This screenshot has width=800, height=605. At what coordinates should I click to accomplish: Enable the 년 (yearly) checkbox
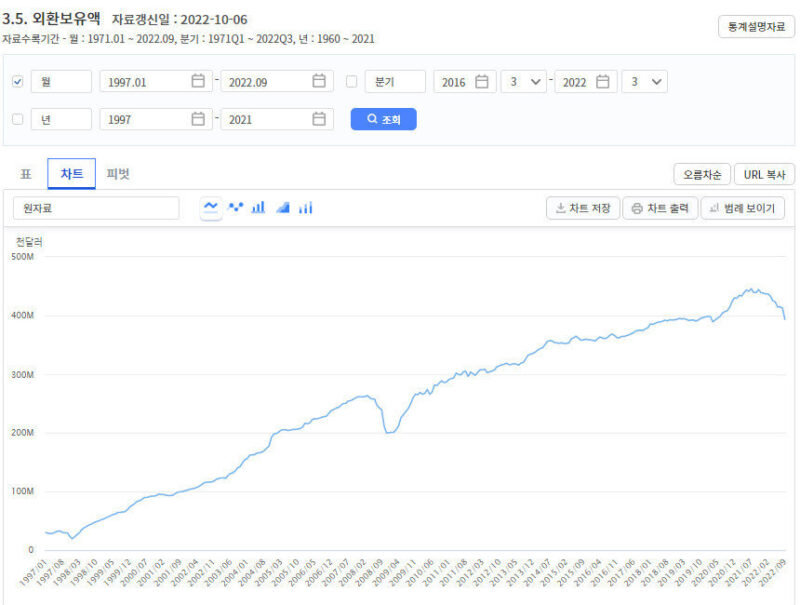[x=17, y=119]
